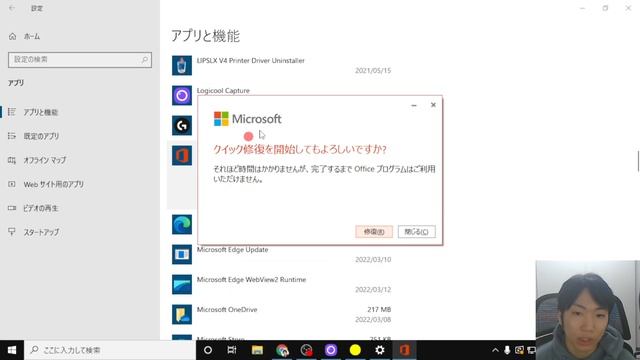Select Logicool Capture app entry

[x=223, y=91]
